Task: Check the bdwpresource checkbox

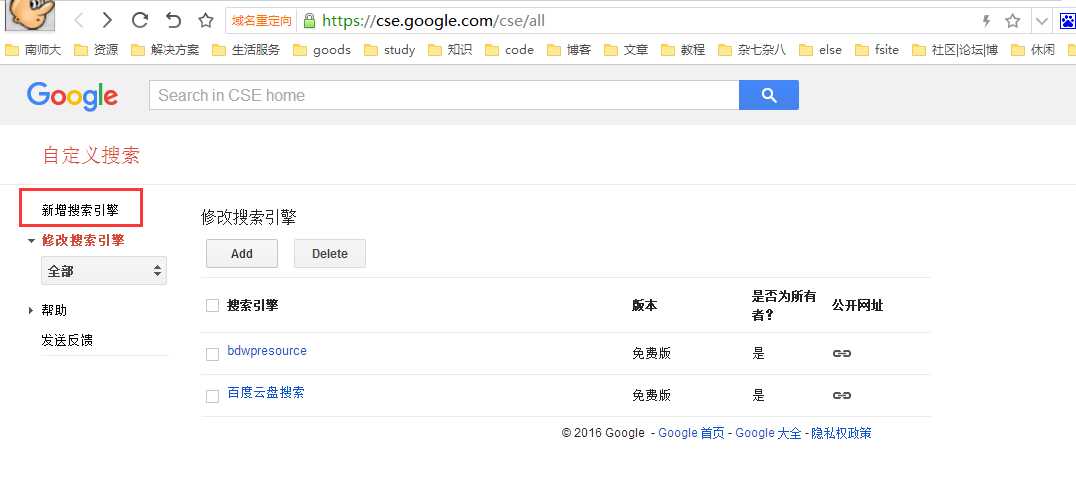Action: 213,354
